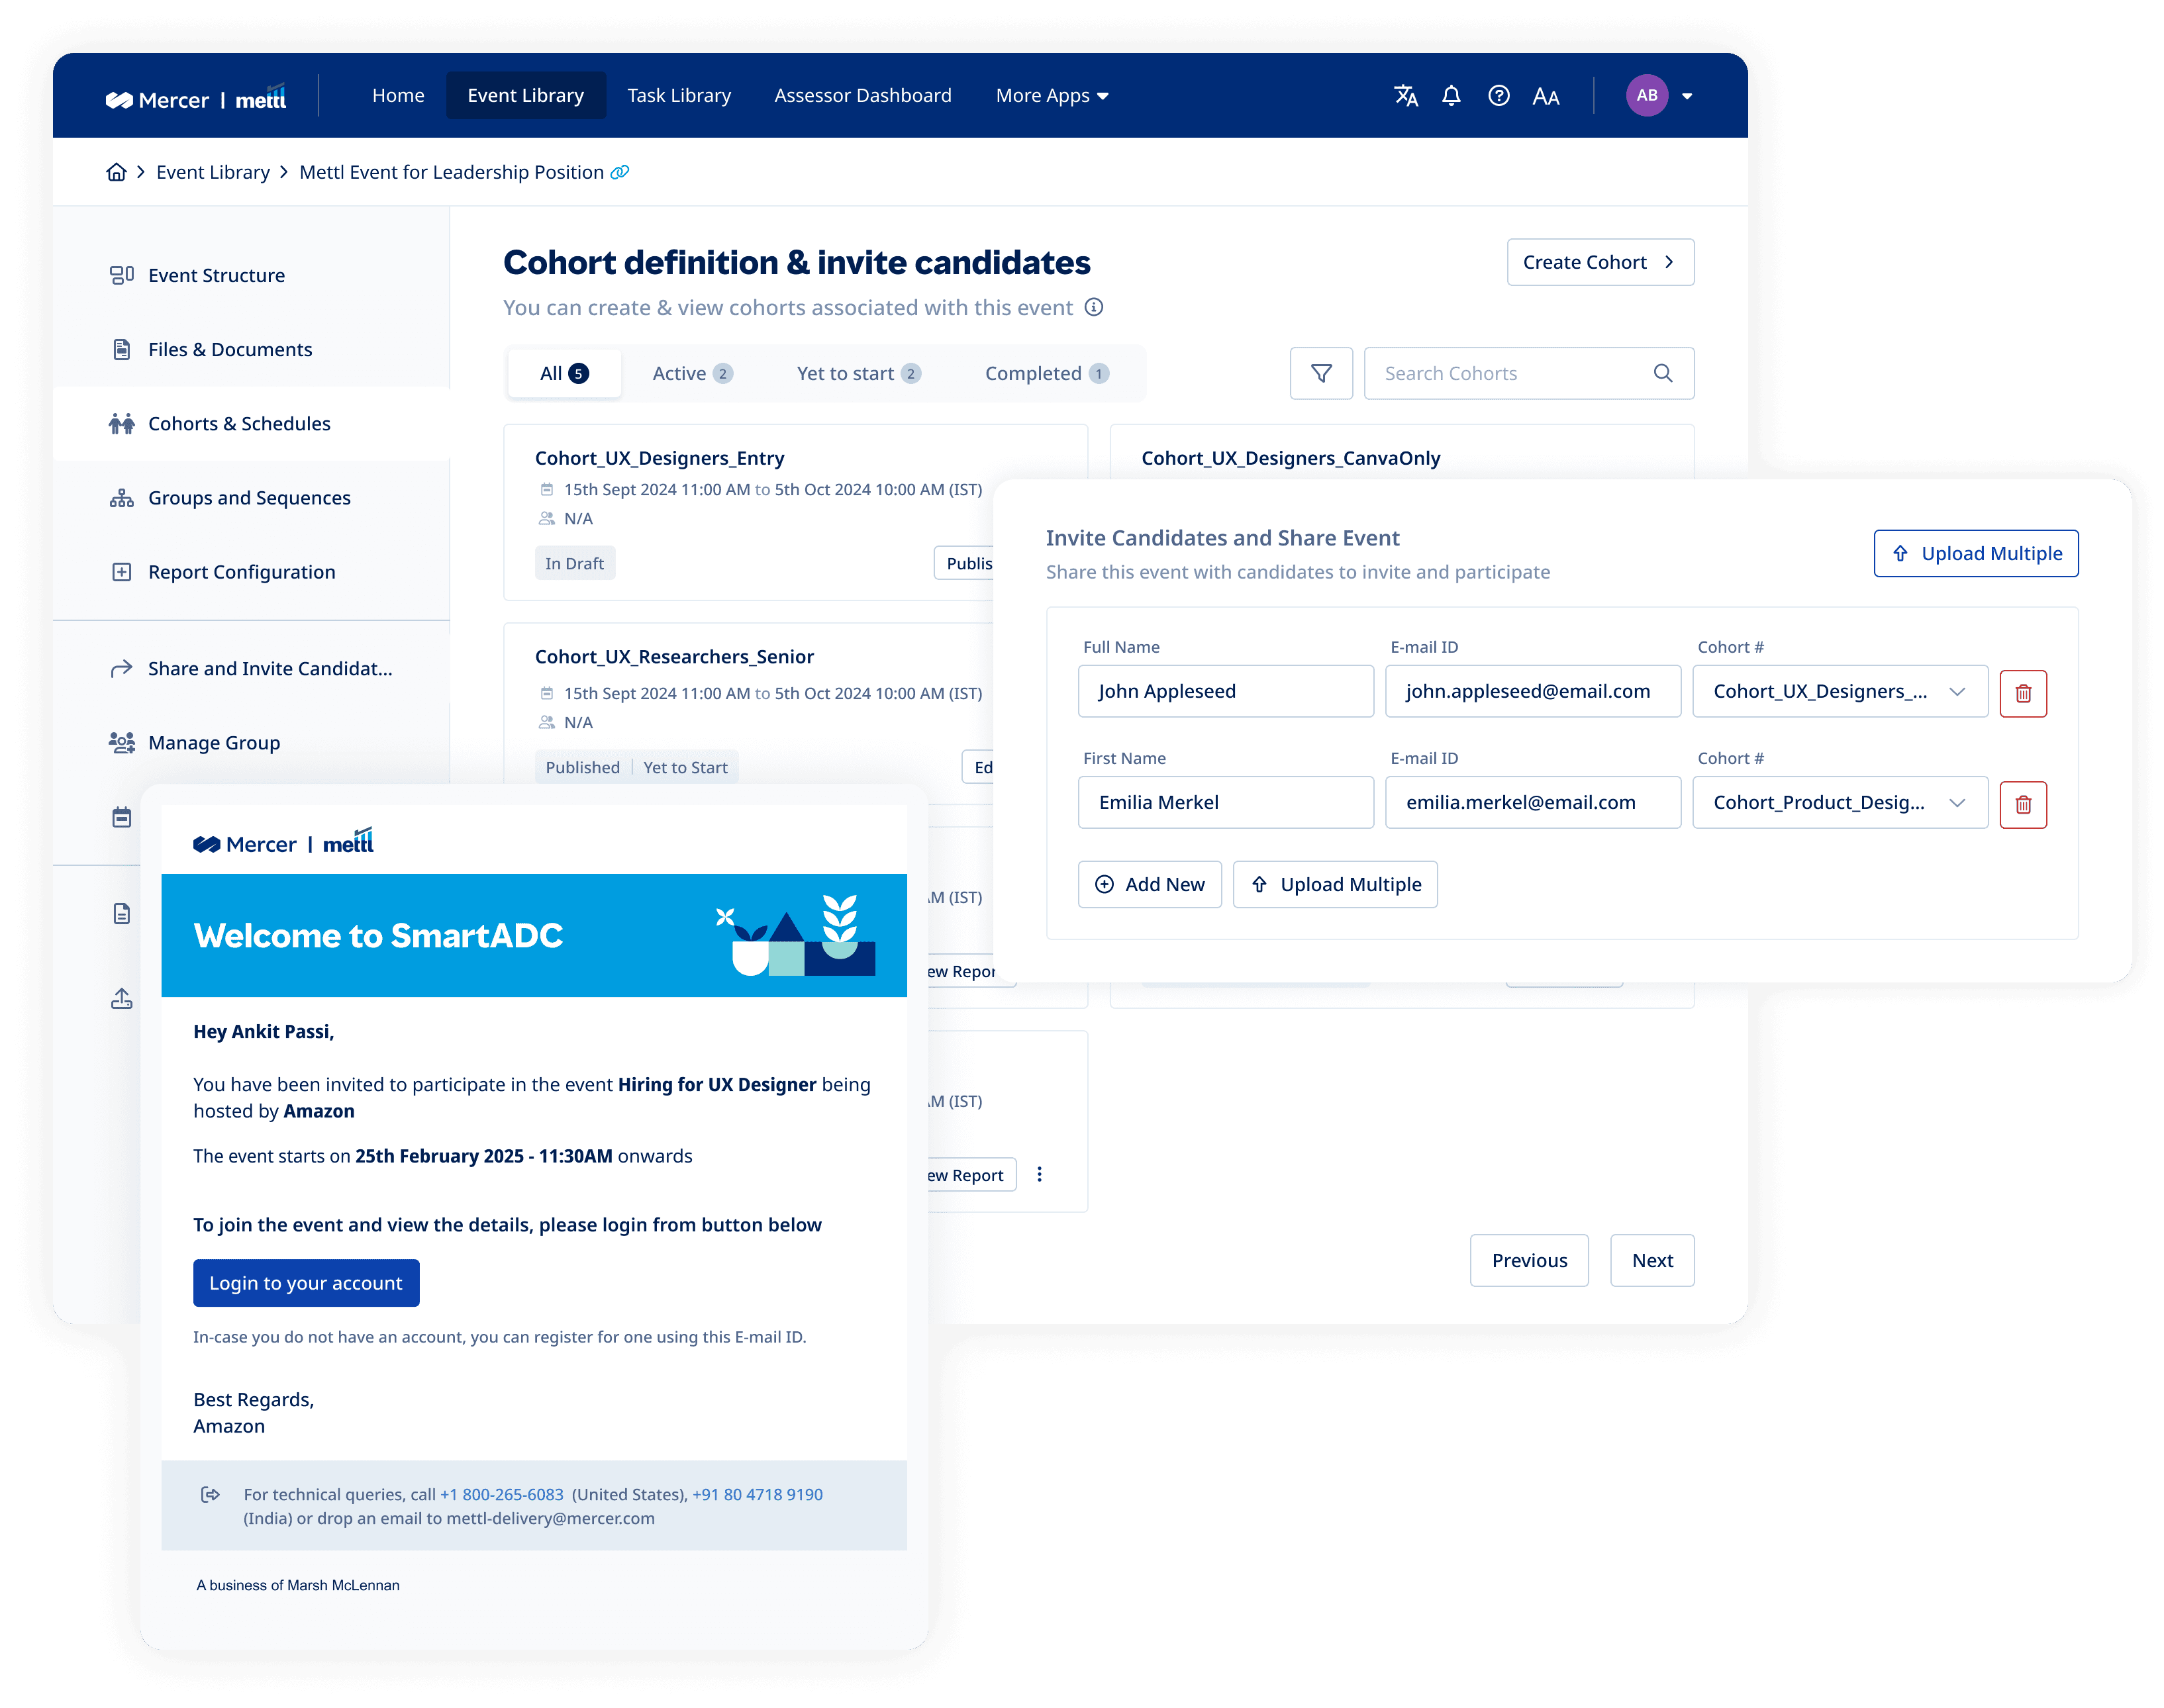Switch to the Completed cohorts tab
Viewport: 2164px width, 1708px height.
[1046, 373]
